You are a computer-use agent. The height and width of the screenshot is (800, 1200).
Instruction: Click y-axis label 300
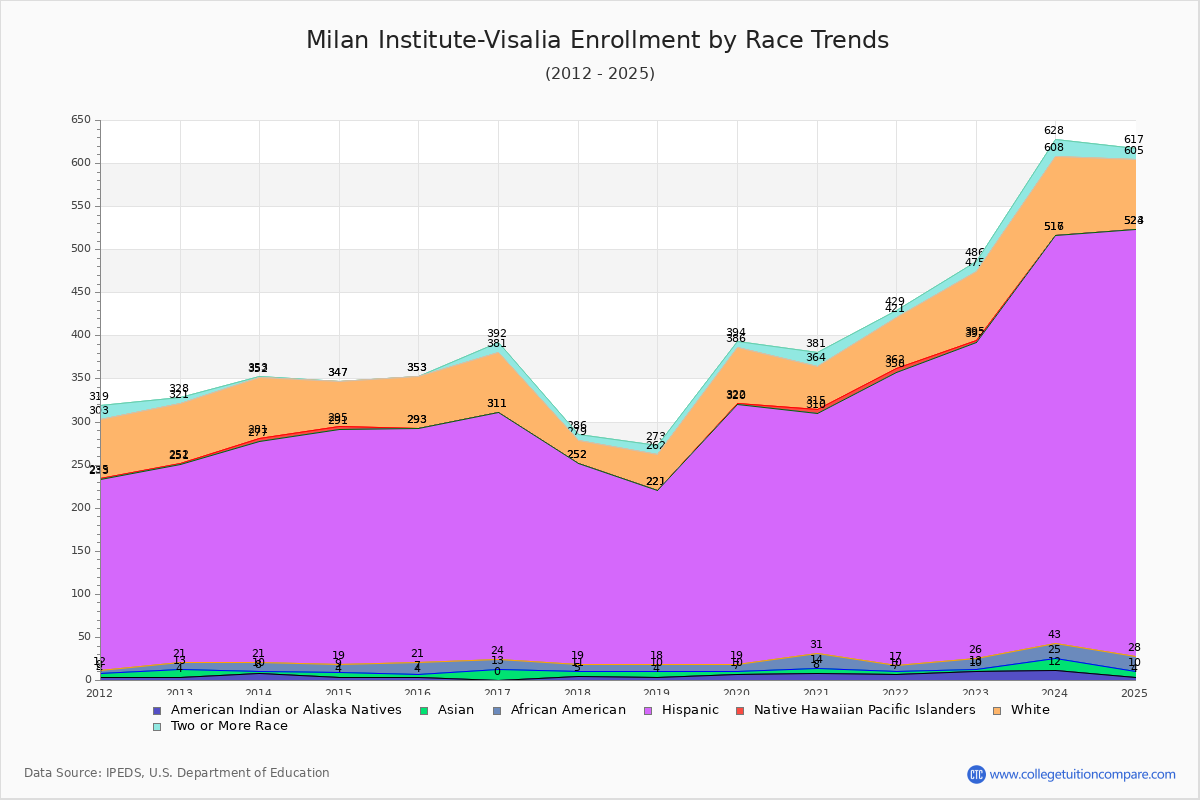81,421
